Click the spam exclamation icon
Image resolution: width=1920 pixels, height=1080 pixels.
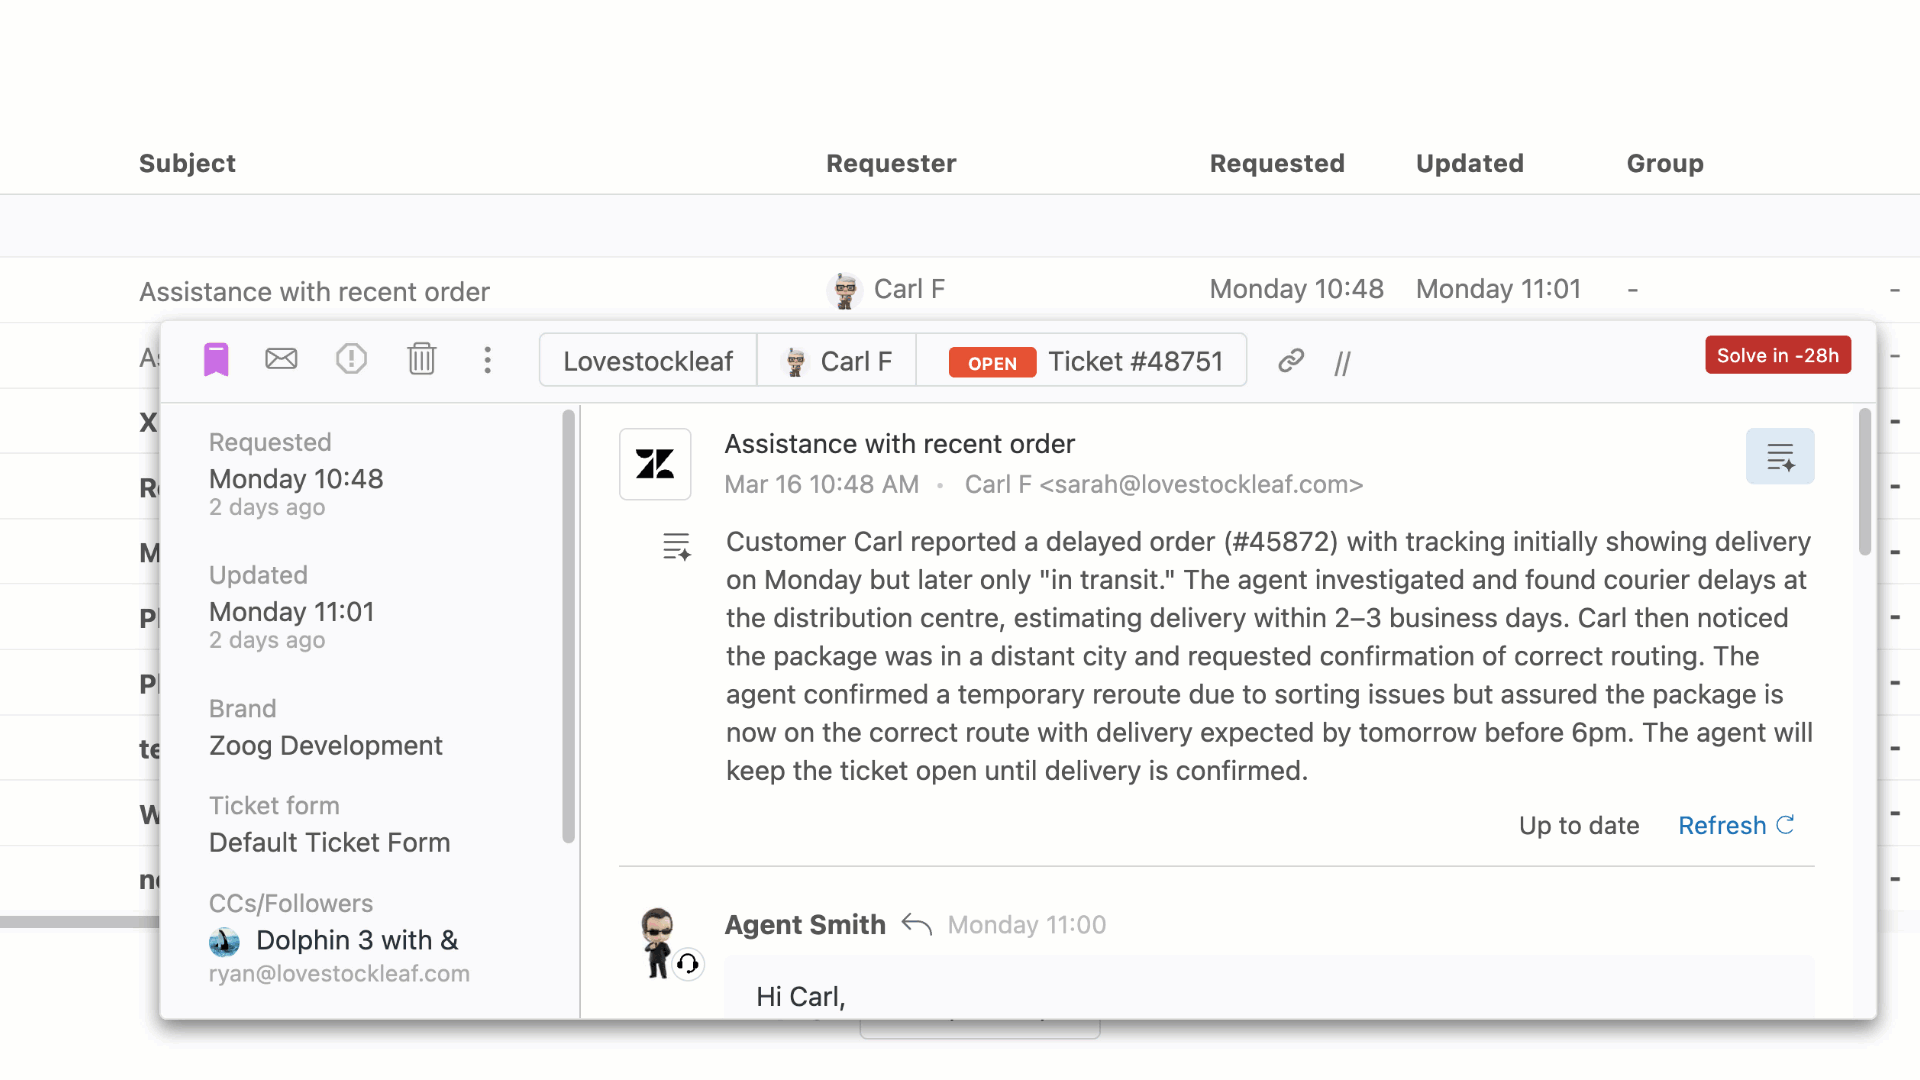351,359
